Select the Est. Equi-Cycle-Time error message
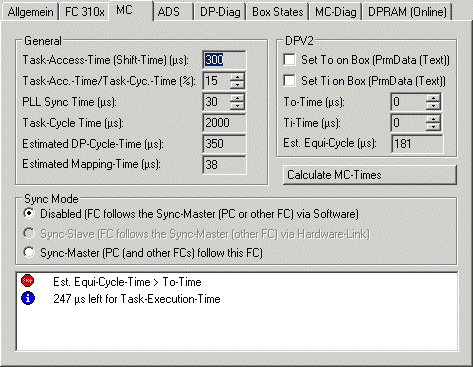The height and width of the screenshot is (367, 473). pos(127,282)
